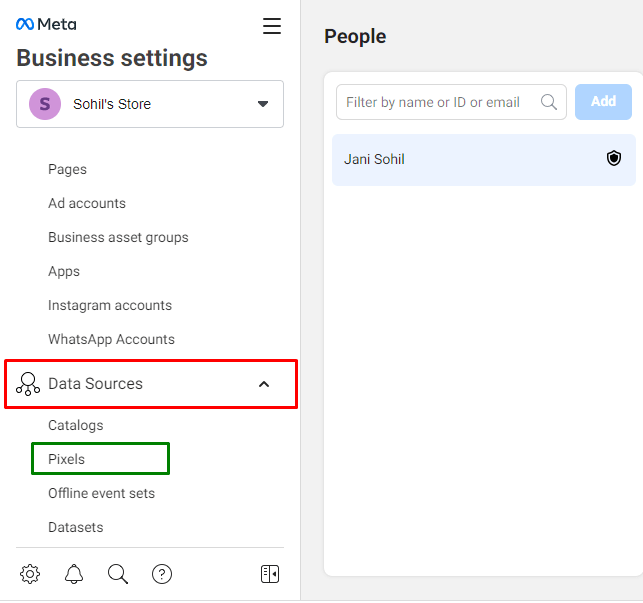Click the search icon in filter field

pyautogui.click(x=549, y=102)
